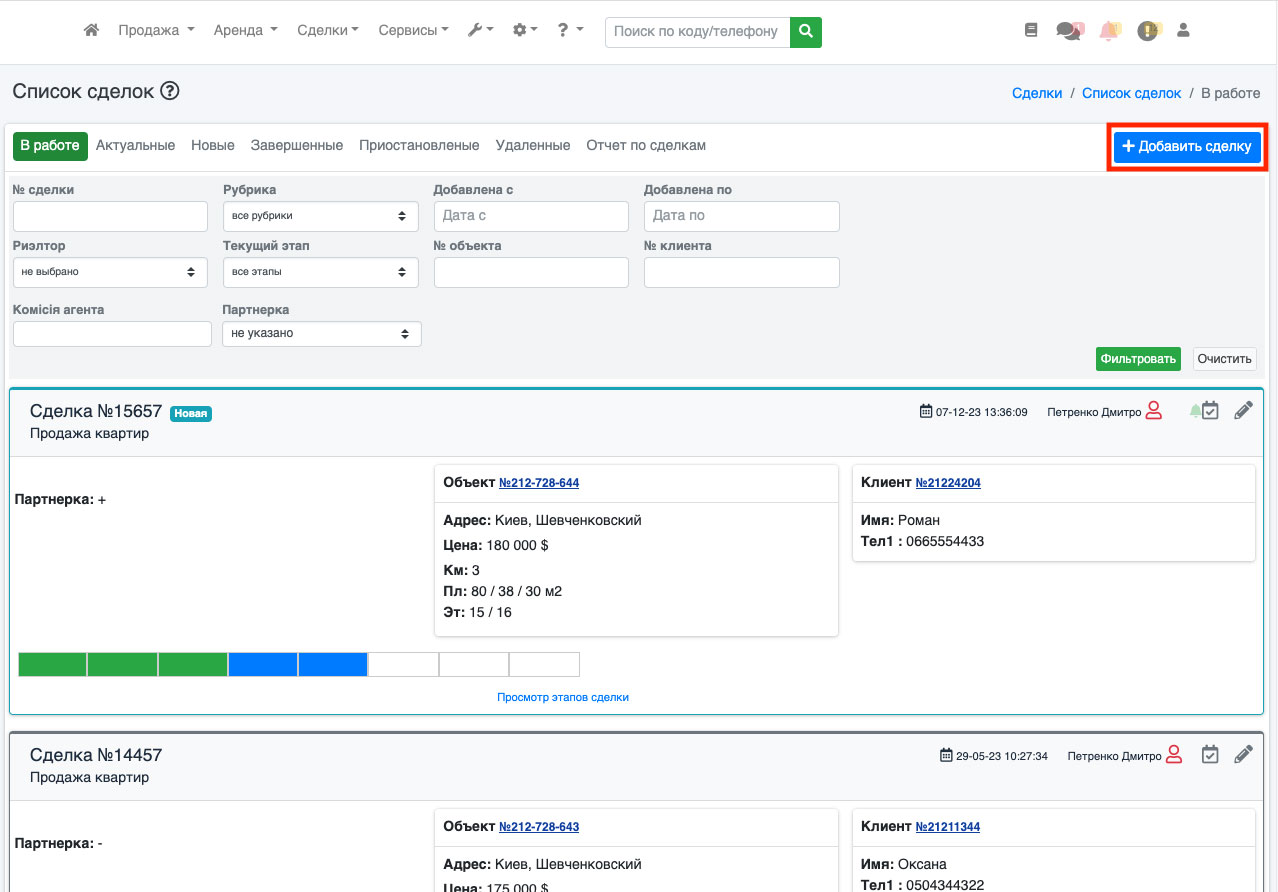Open the user profile icon

point(1183,31)
